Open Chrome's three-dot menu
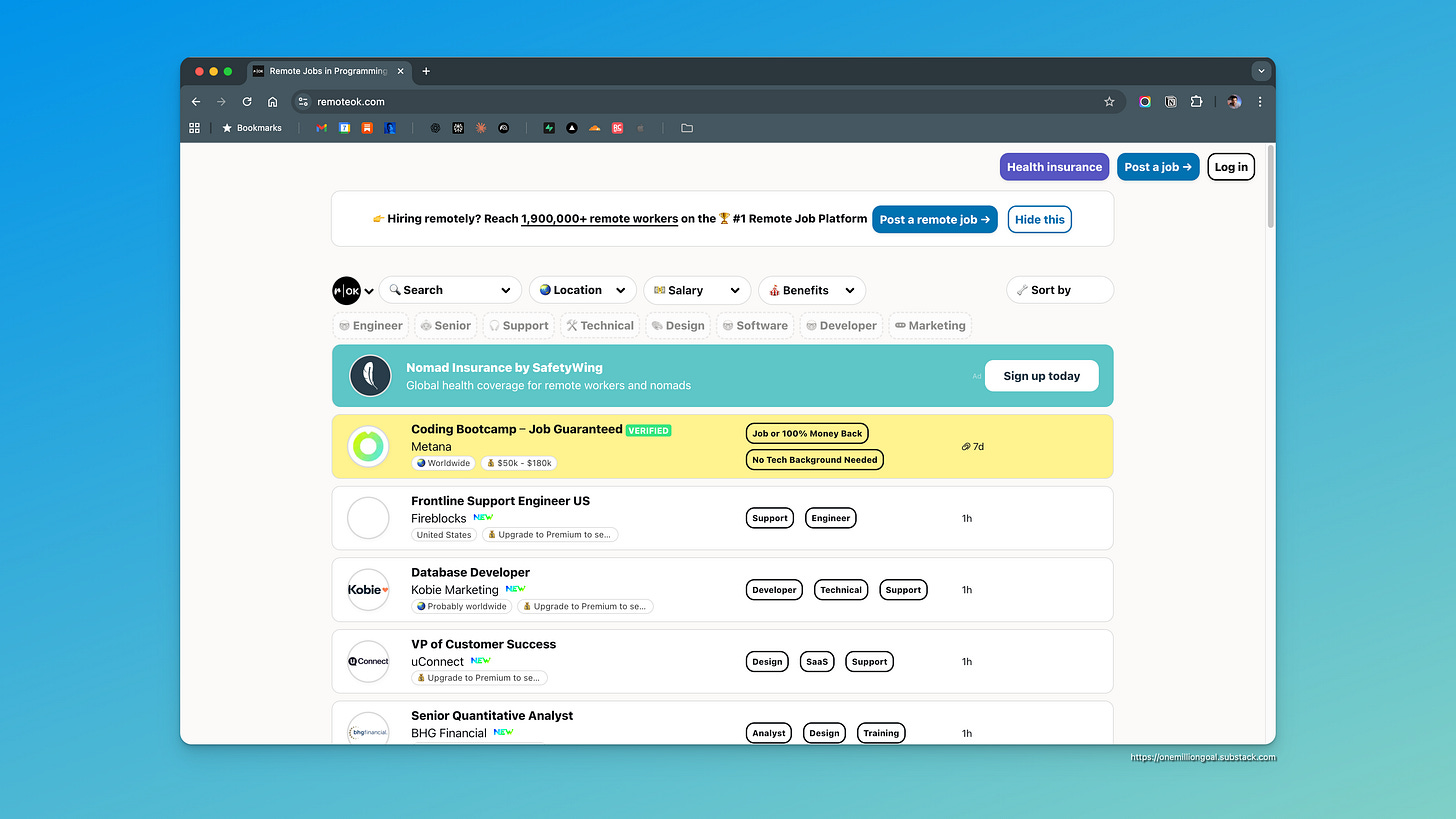This screenshot has width=1456, height=819. click(1259, 102)
